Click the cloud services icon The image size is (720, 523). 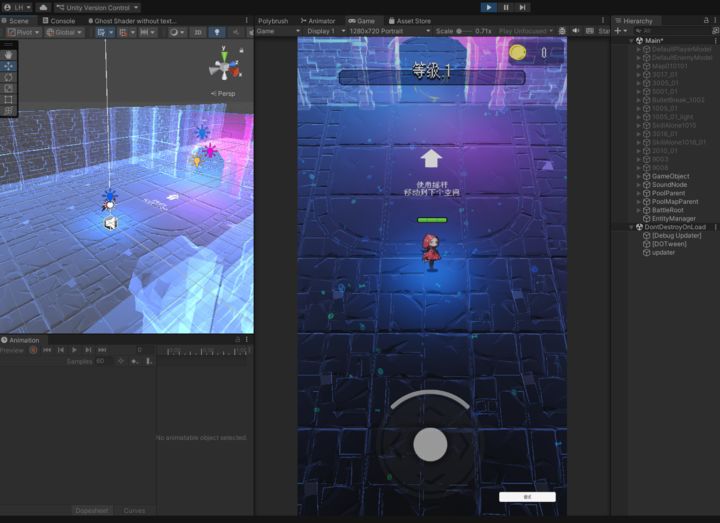(x=43, y=7)
